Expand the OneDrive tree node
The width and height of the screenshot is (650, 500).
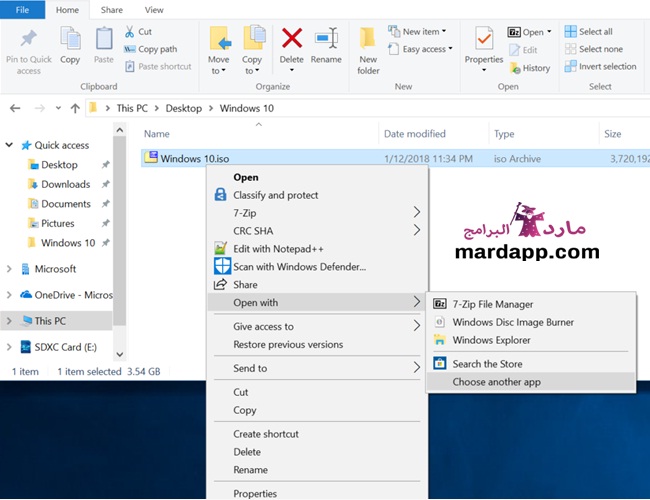point(9,295)
